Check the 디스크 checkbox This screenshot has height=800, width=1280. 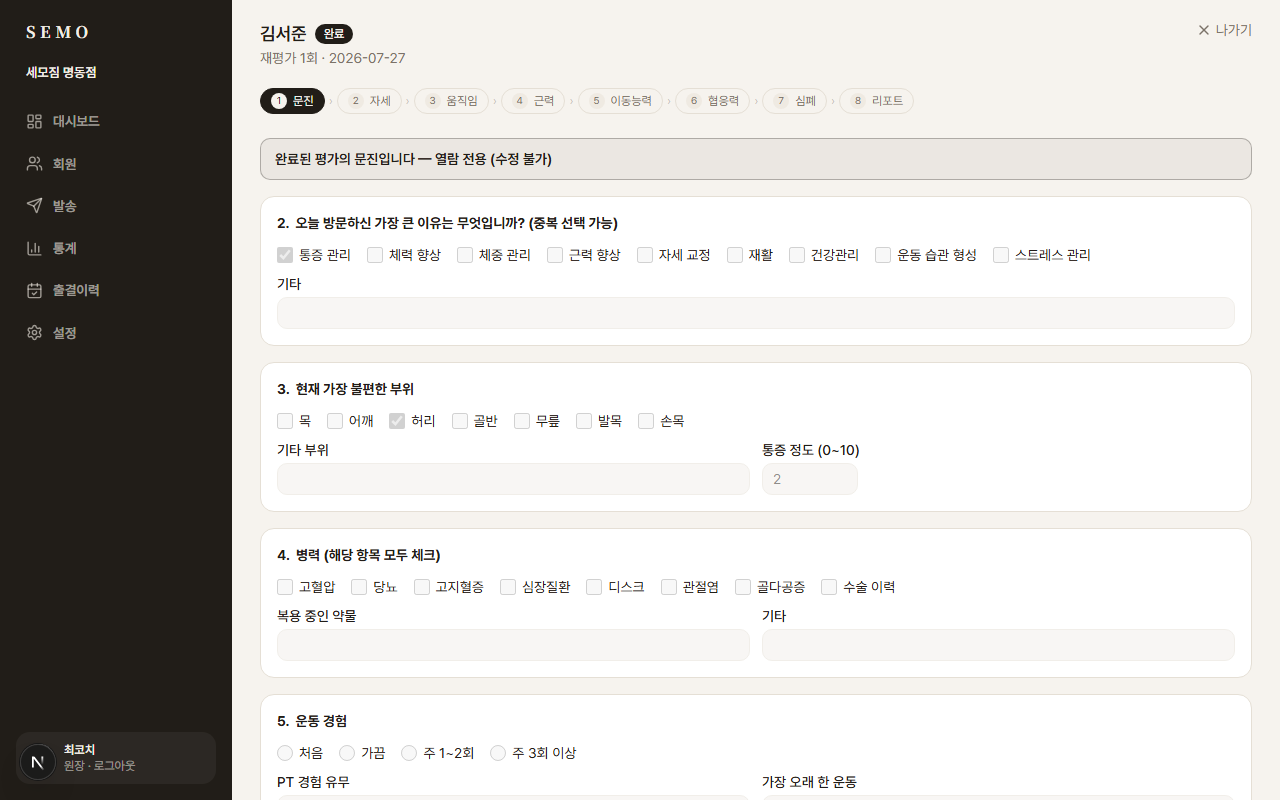(x=594, y=587)
